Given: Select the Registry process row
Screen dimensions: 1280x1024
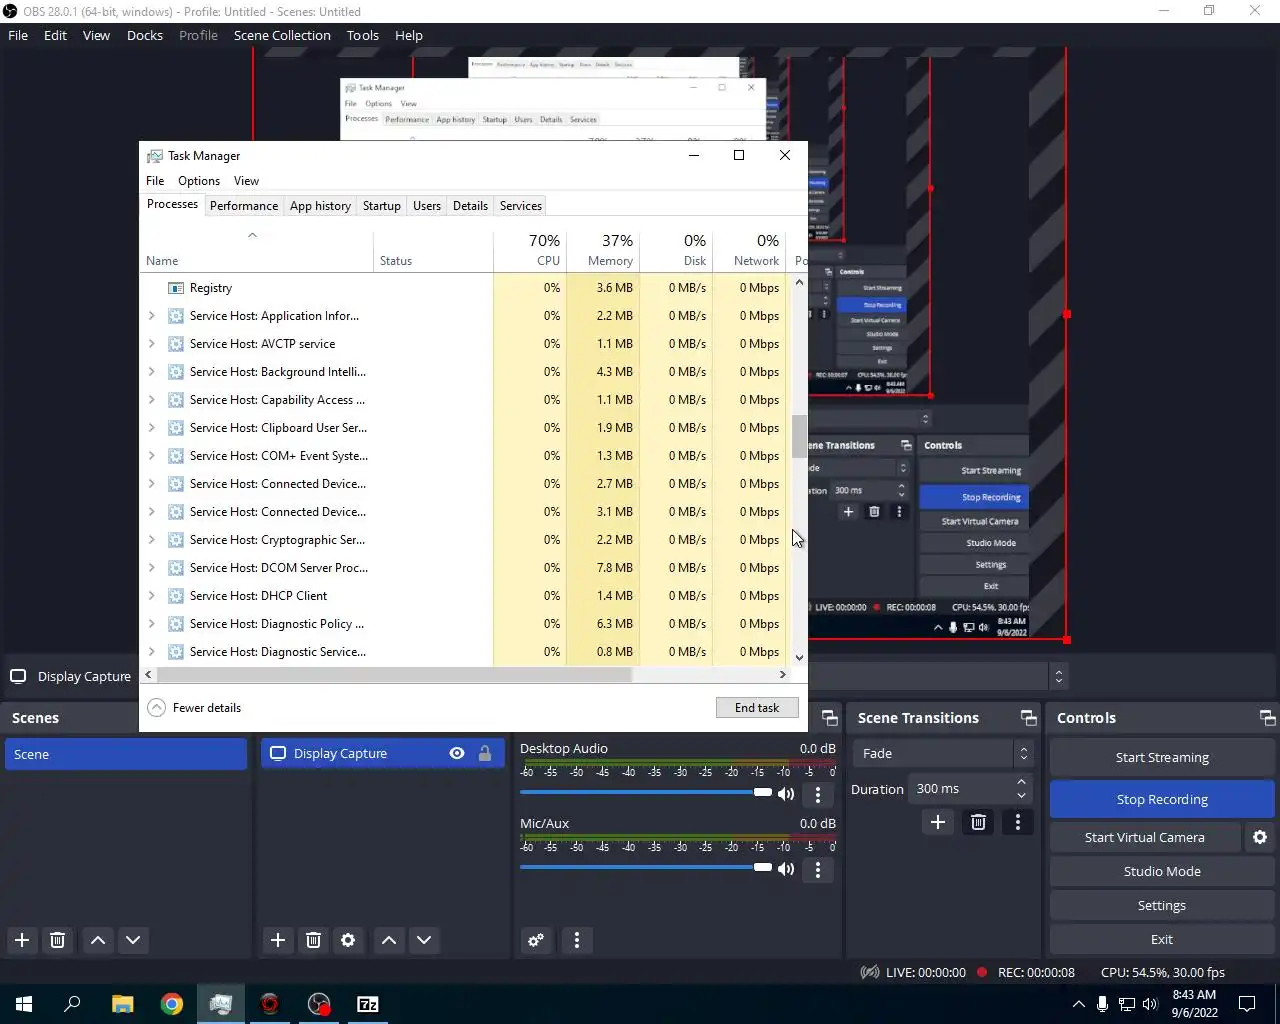Looking at the screenshot, I should [x=466, y=288].
